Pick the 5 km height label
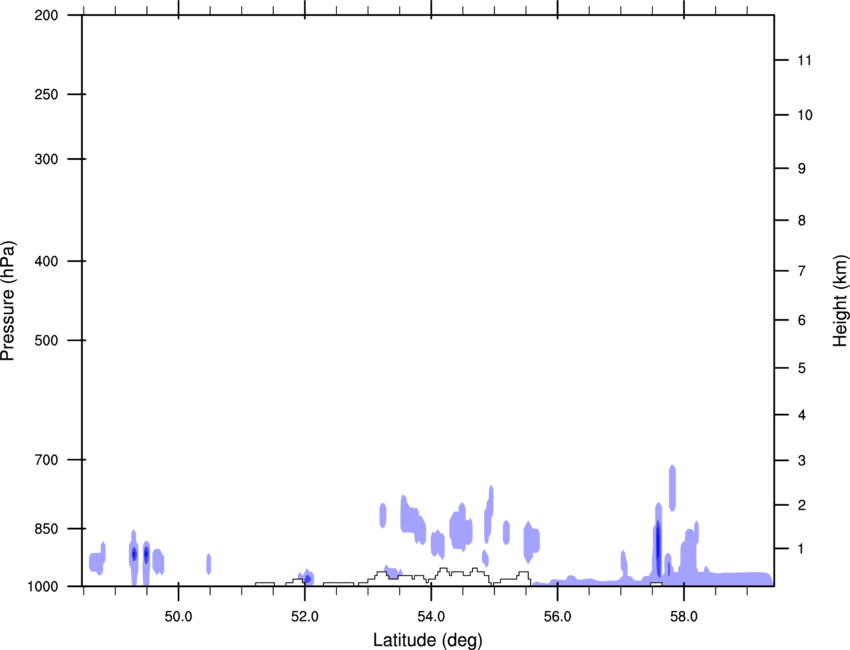 pyautogui.click(x=801, y=368)
